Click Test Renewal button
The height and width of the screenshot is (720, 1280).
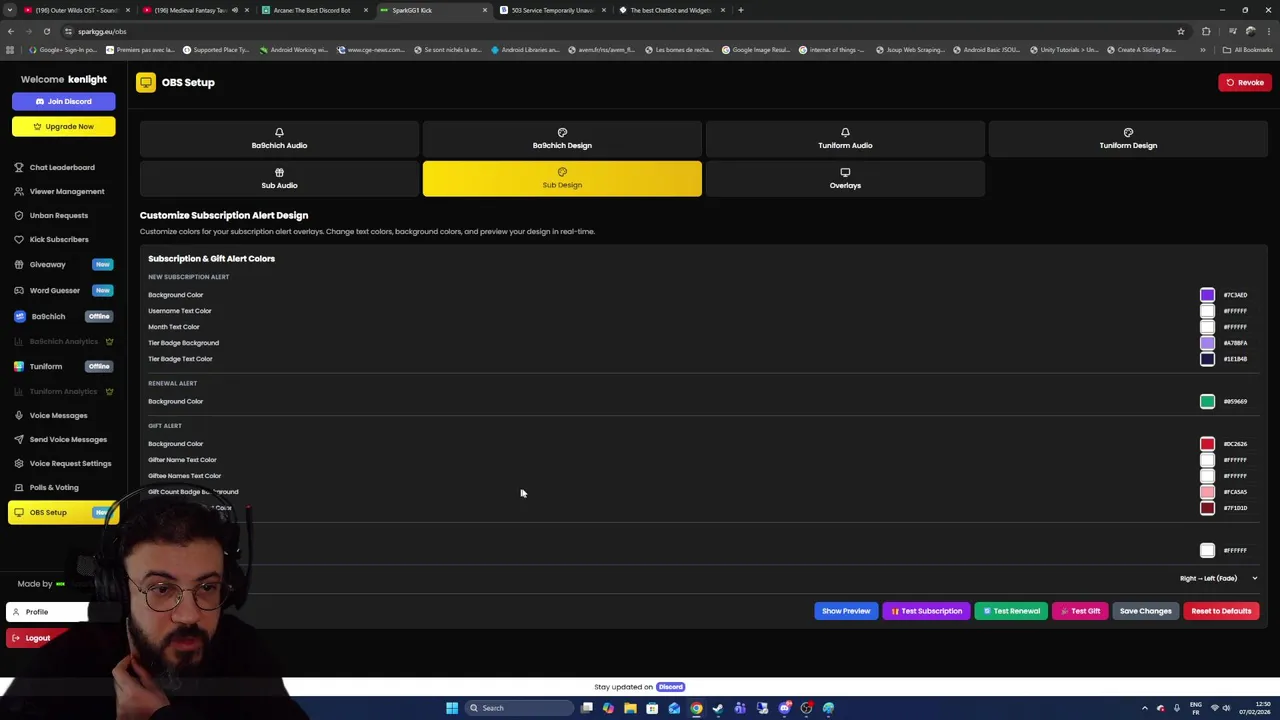(x=1011, y=611)
